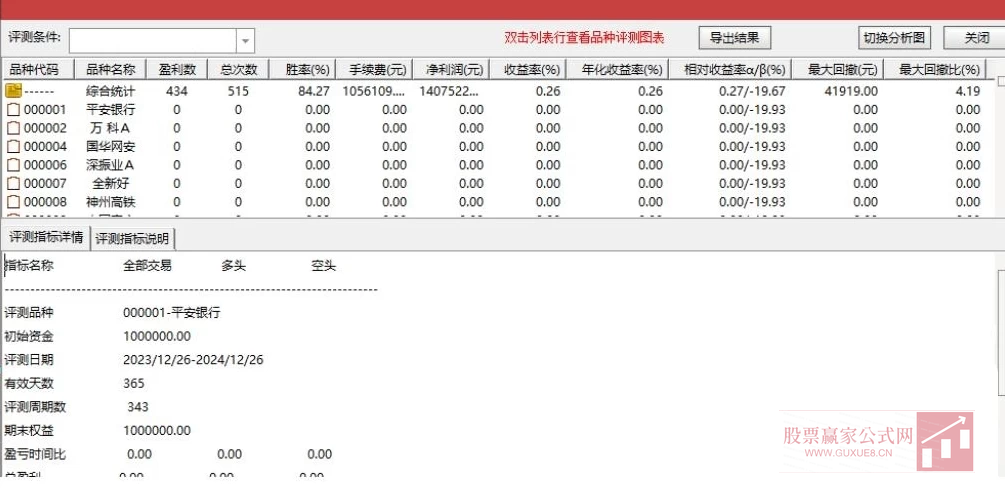The height and width of the screenshot is (504, 1005).
Task: Click the 导出结果 button
Action: point(735,38)
